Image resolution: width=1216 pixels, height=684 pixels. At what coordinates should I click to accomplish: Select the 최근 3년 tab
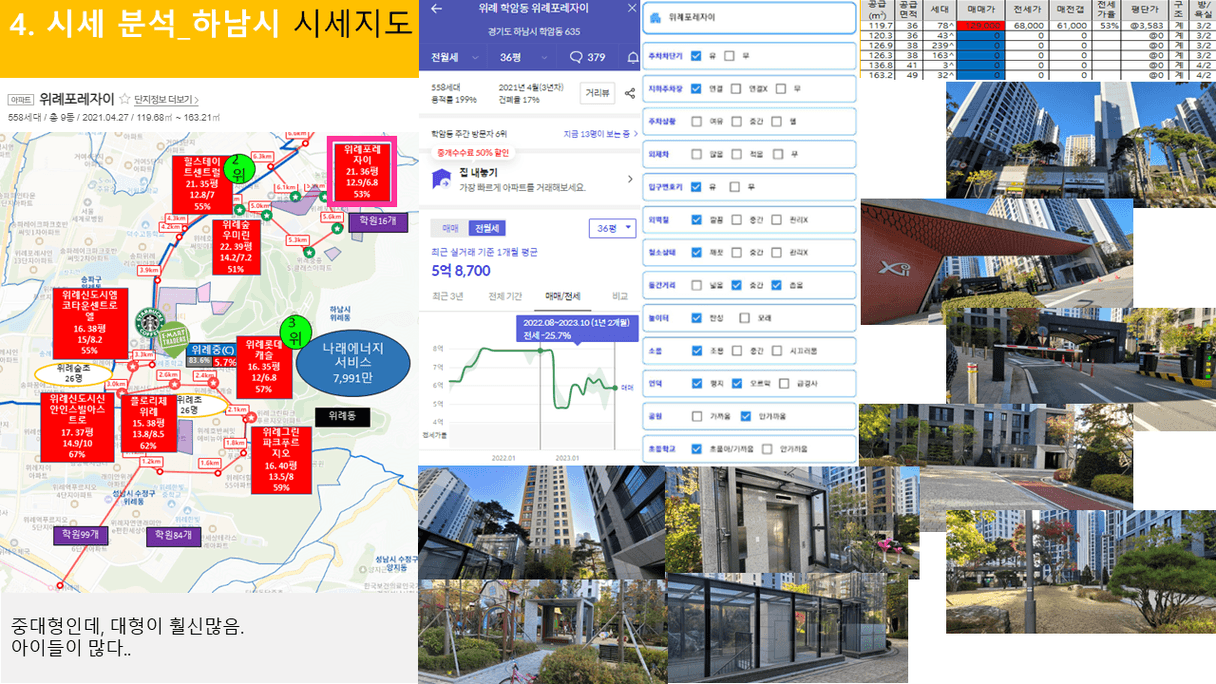coord(448,296)
